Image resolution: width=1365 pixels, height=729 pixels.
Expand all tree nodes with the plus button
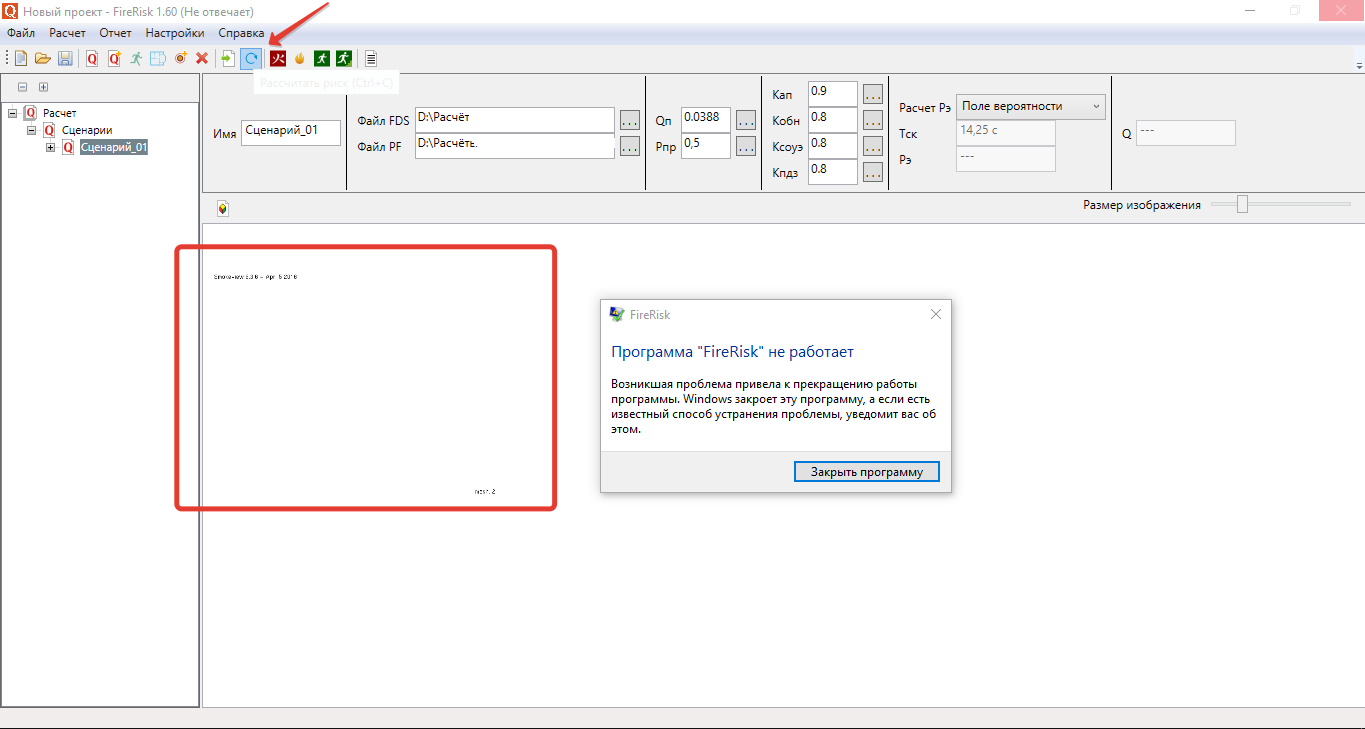pyautogui.click(x=43, y=87)
